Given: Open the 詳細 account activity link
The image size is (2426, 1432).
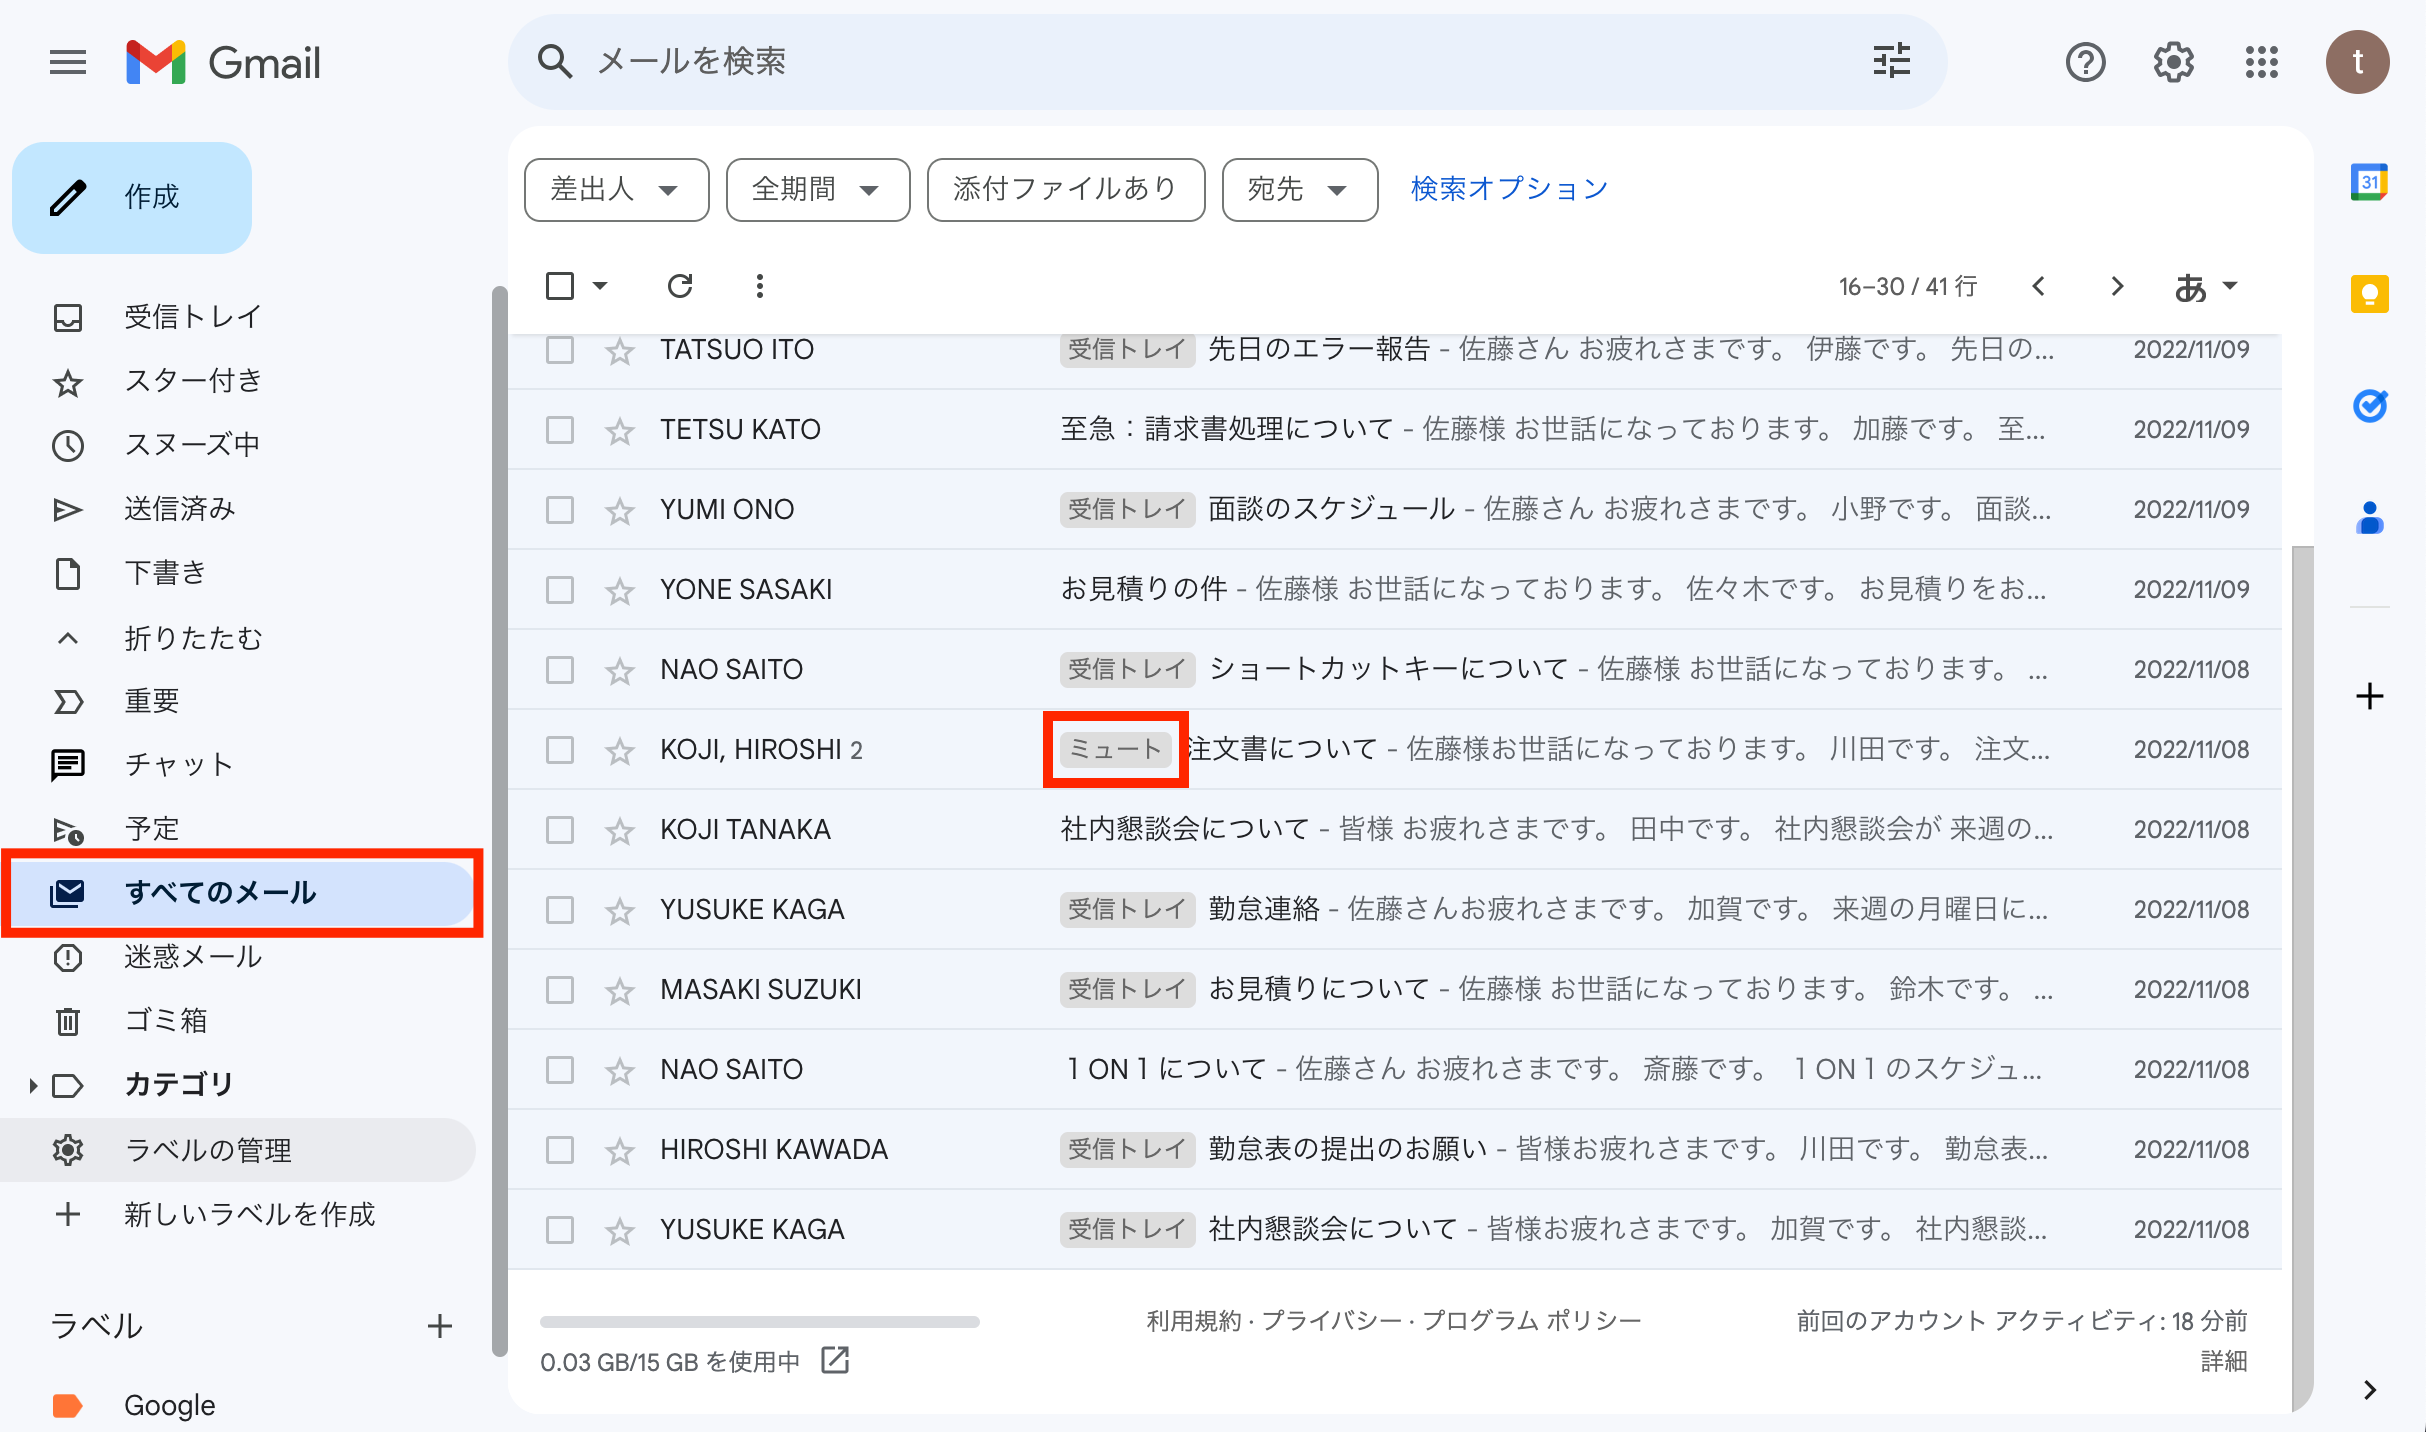Looking at the screenshot, I should (x=2224, y=1361).
